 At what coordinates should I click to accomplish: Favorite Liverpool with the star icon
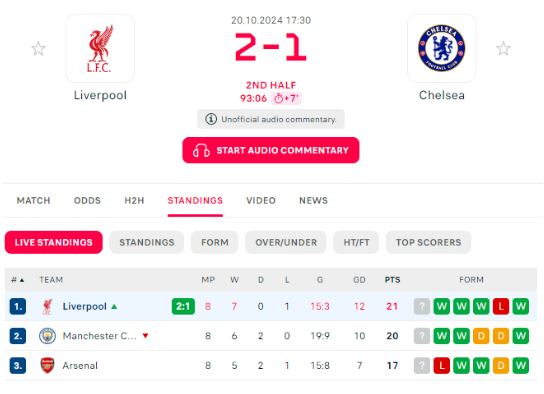pyautogui.click(x=38, y=49)
